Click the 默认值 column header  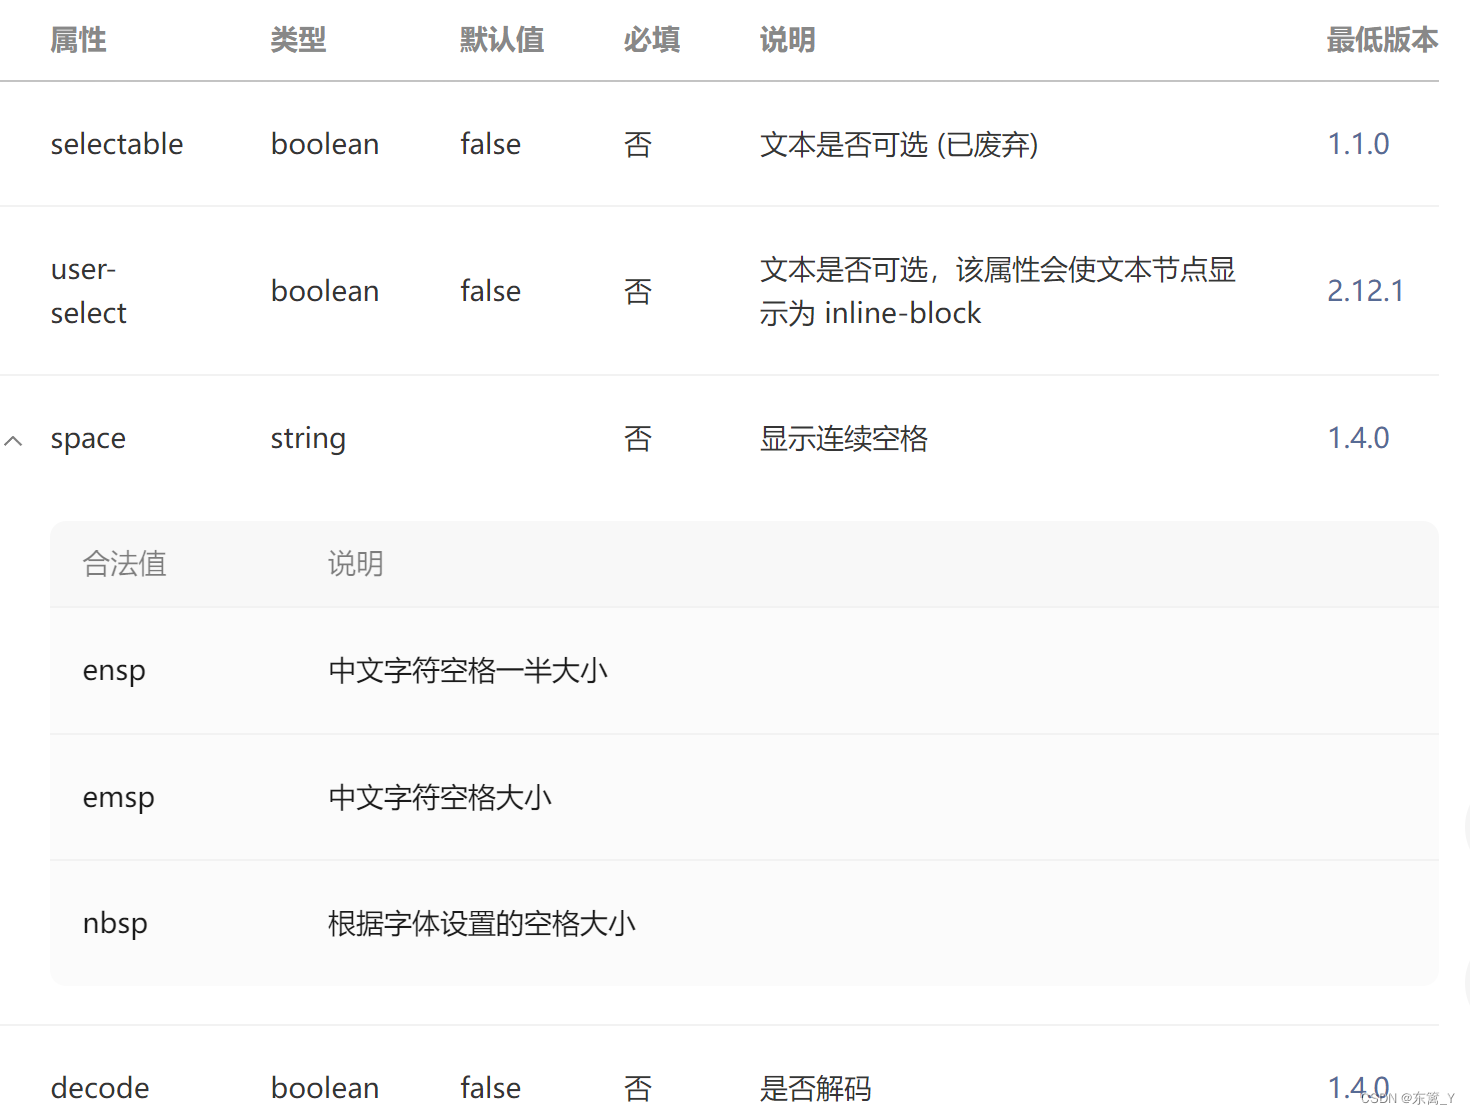502,40
